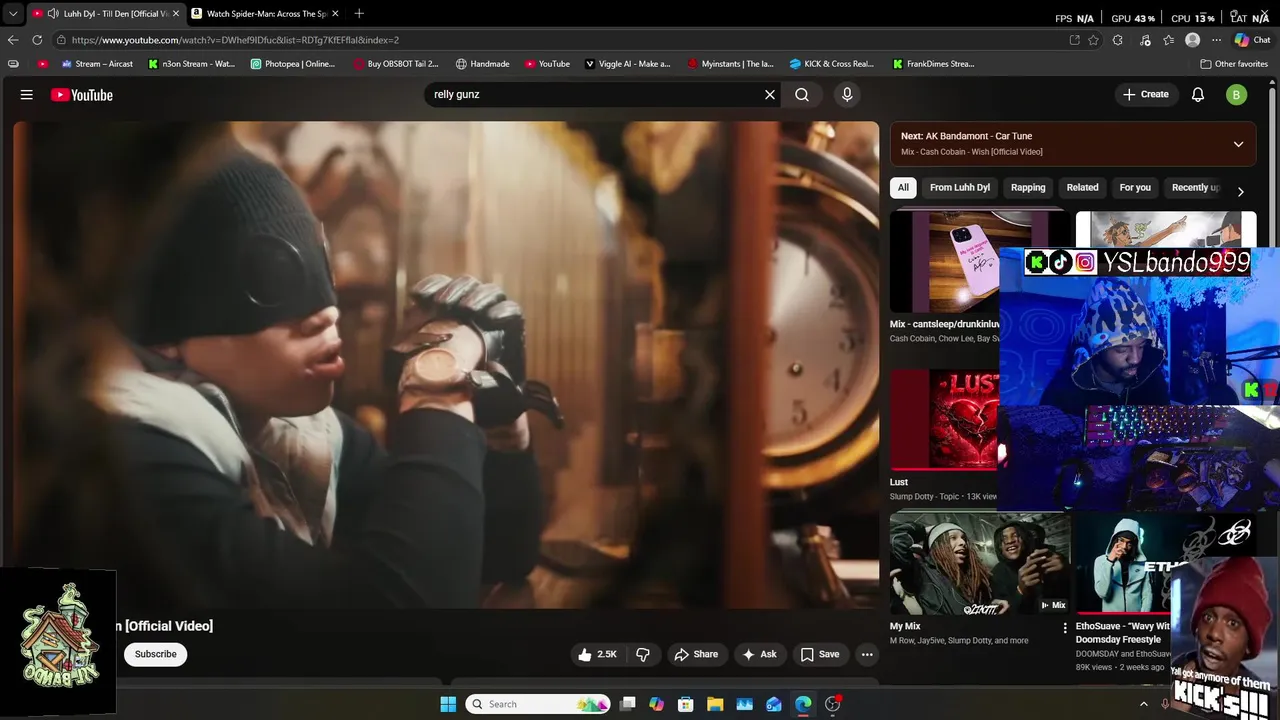
Task: Open Task View on the taskbar
Action: [627, 704]
